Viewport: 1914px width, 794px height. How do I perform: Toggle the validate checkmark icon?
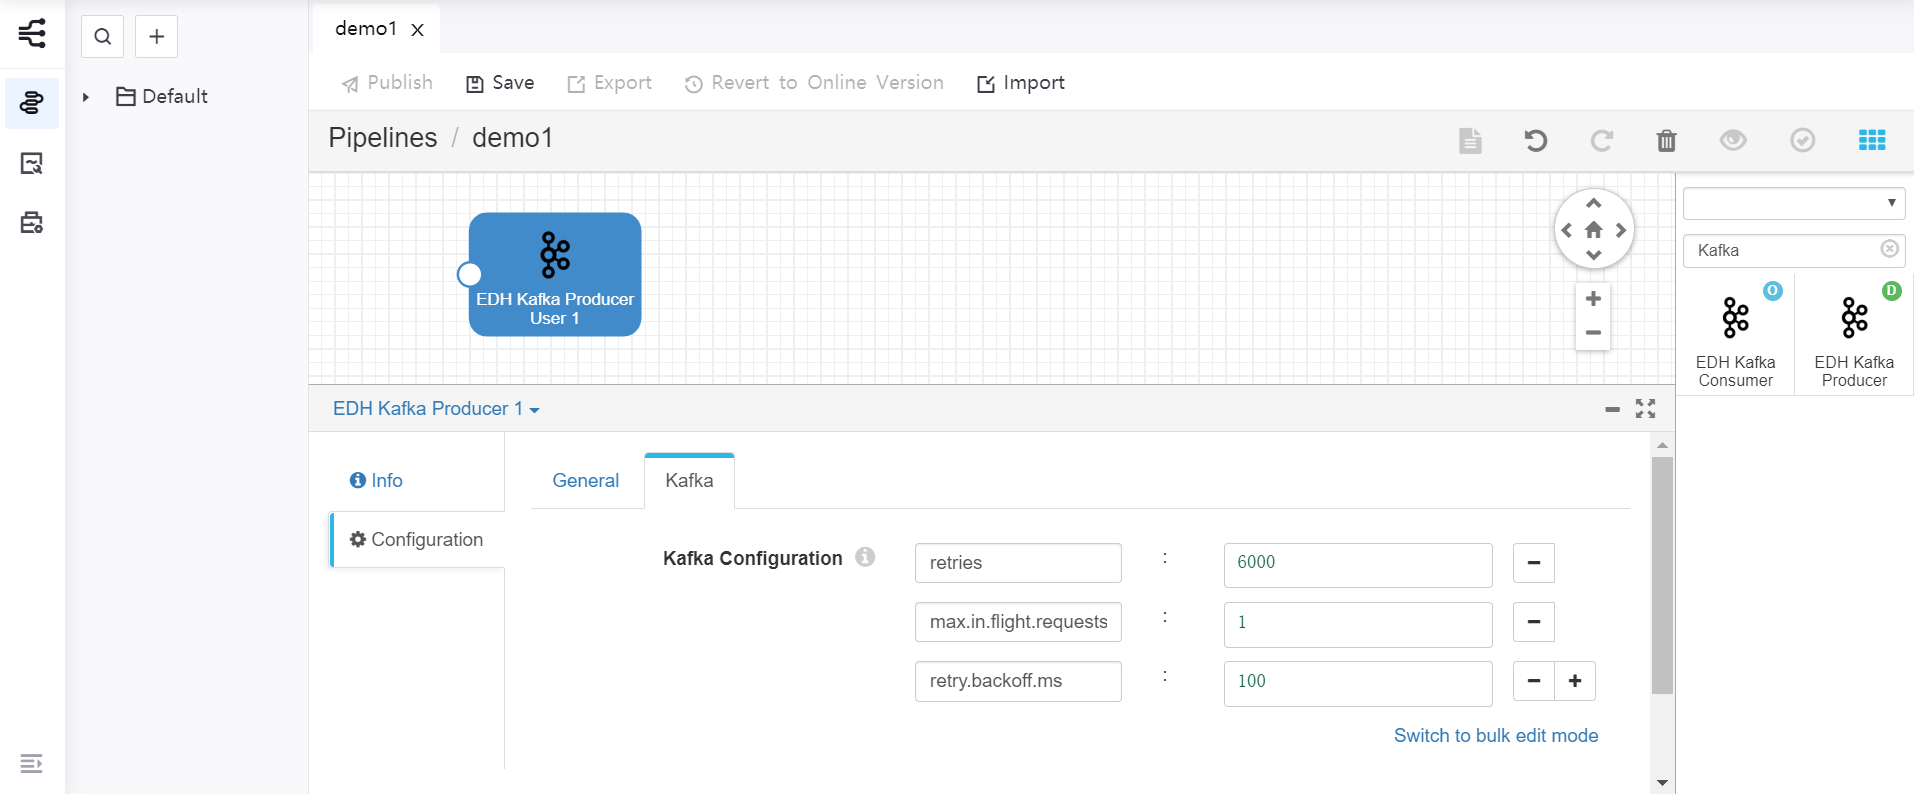point(1802,141)
